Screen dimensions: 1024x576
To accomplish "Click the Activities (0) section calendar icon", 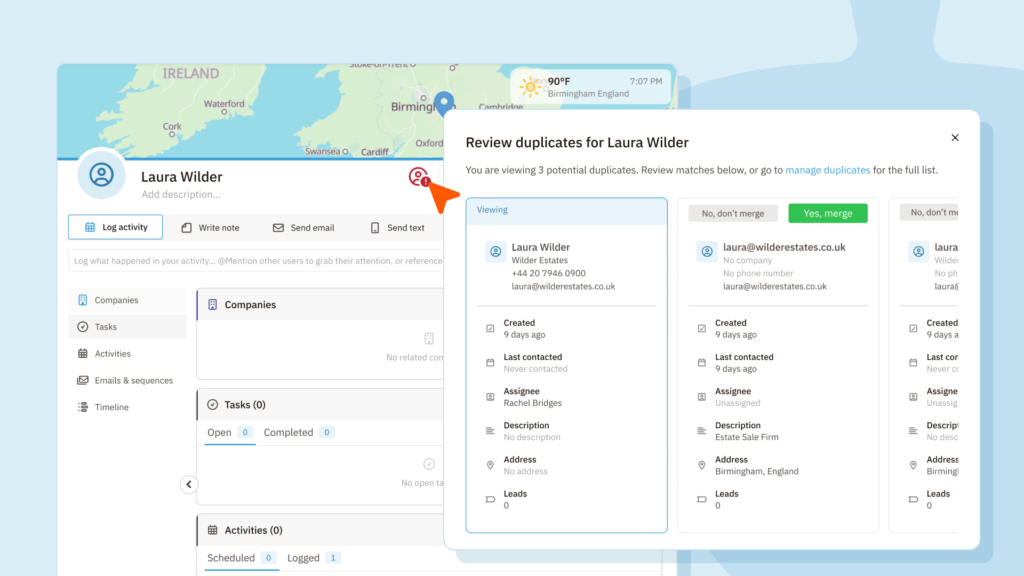I will pos(212,530).
